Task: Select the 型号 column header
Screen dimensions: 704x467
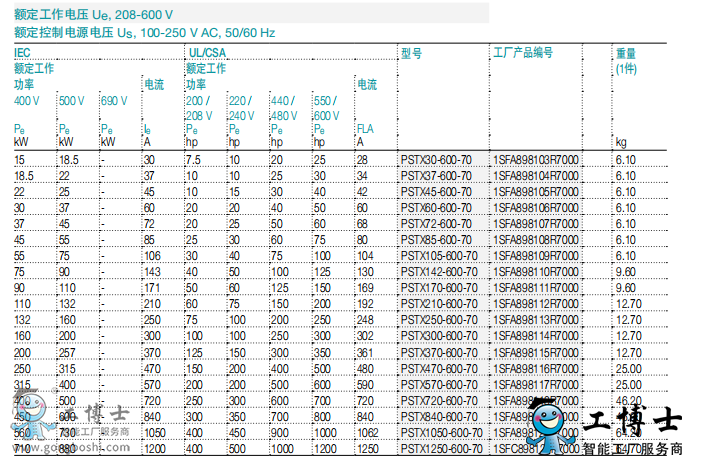Action: 411,54
